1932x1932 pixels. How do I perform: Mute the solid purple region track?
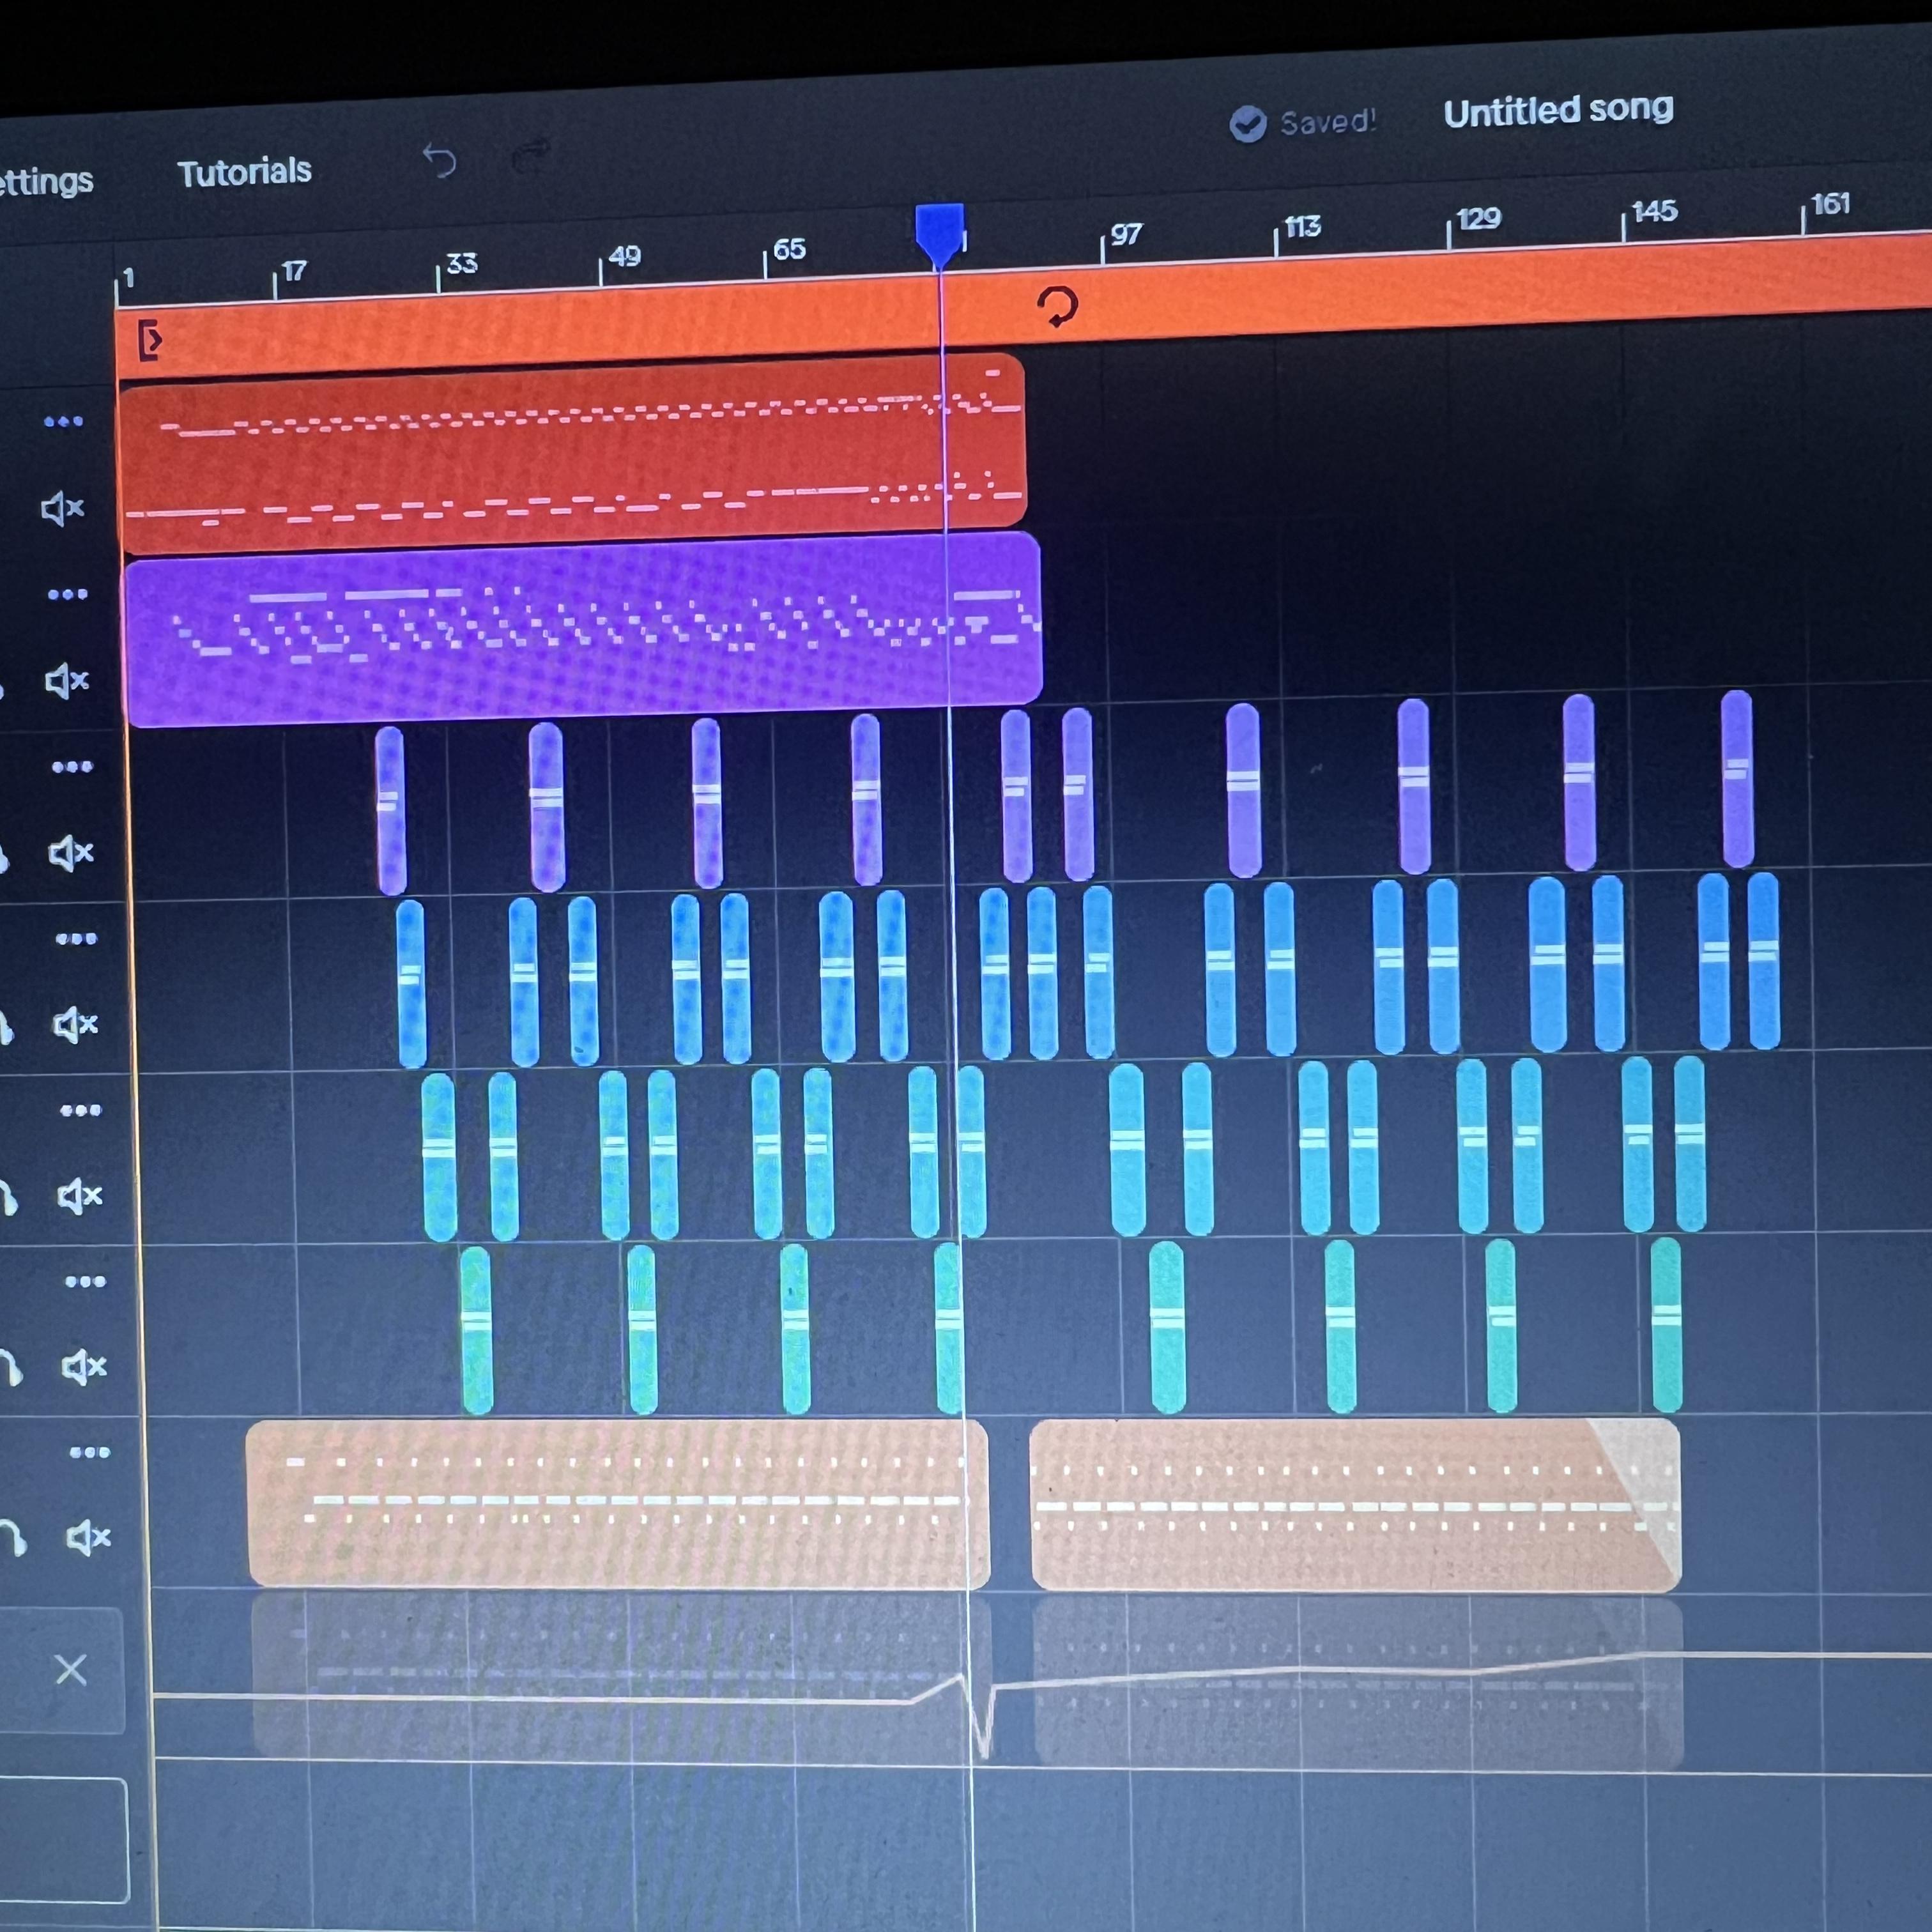click(x=67, y=681)
